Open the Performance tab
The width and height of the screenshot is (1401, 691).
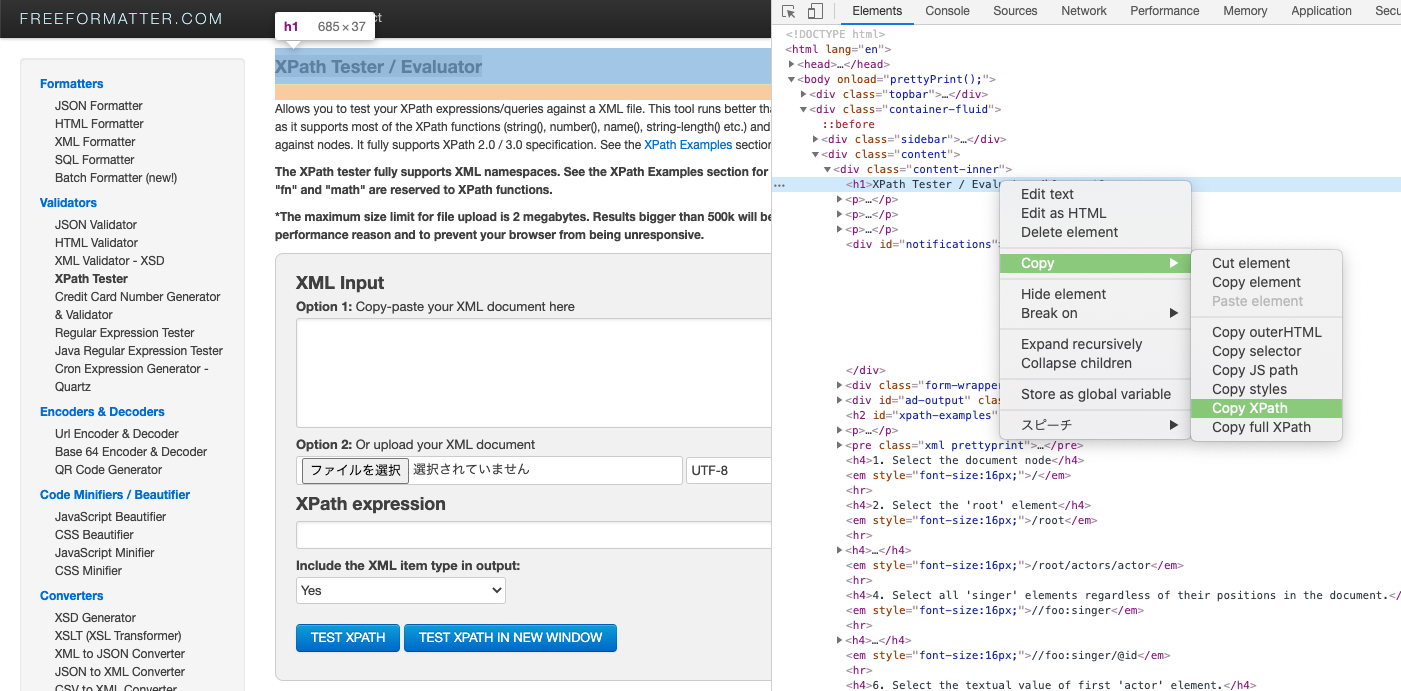point(1164,11)
